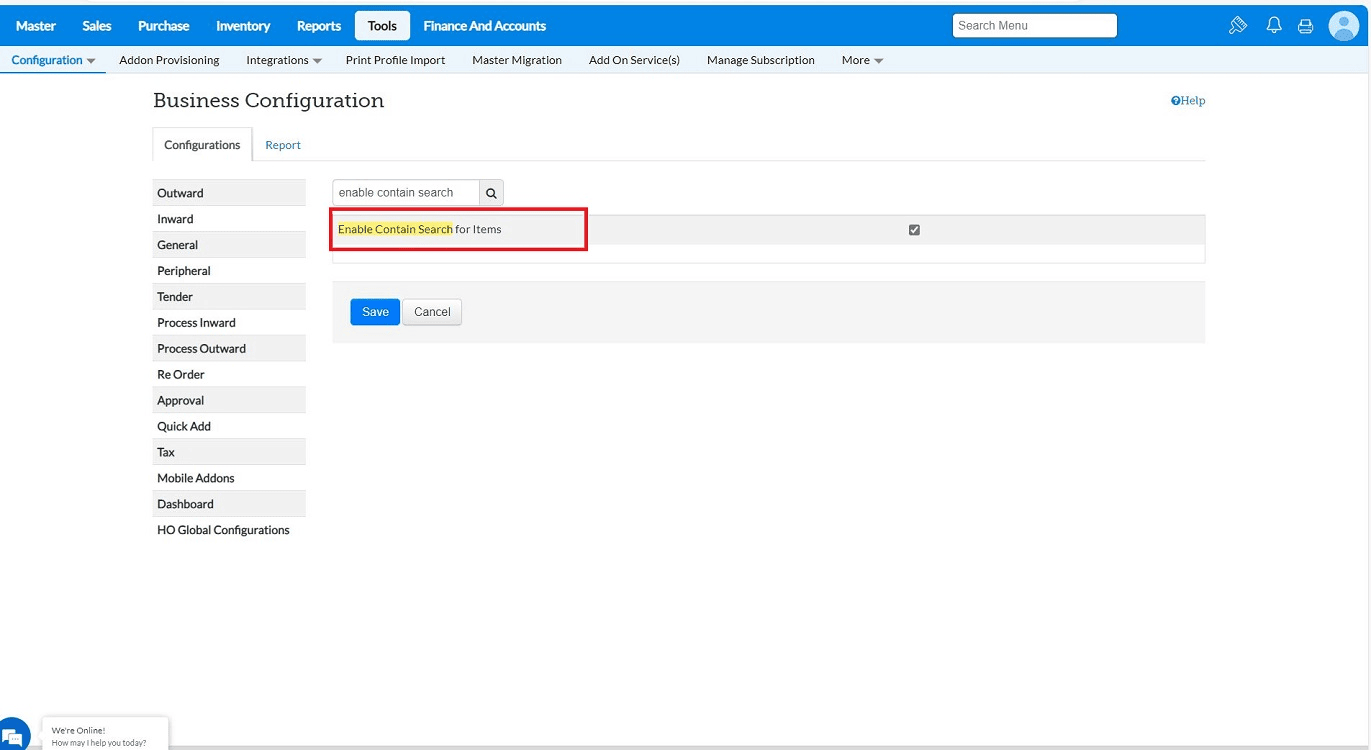Select the Tender category

click(x=229, y=297)
